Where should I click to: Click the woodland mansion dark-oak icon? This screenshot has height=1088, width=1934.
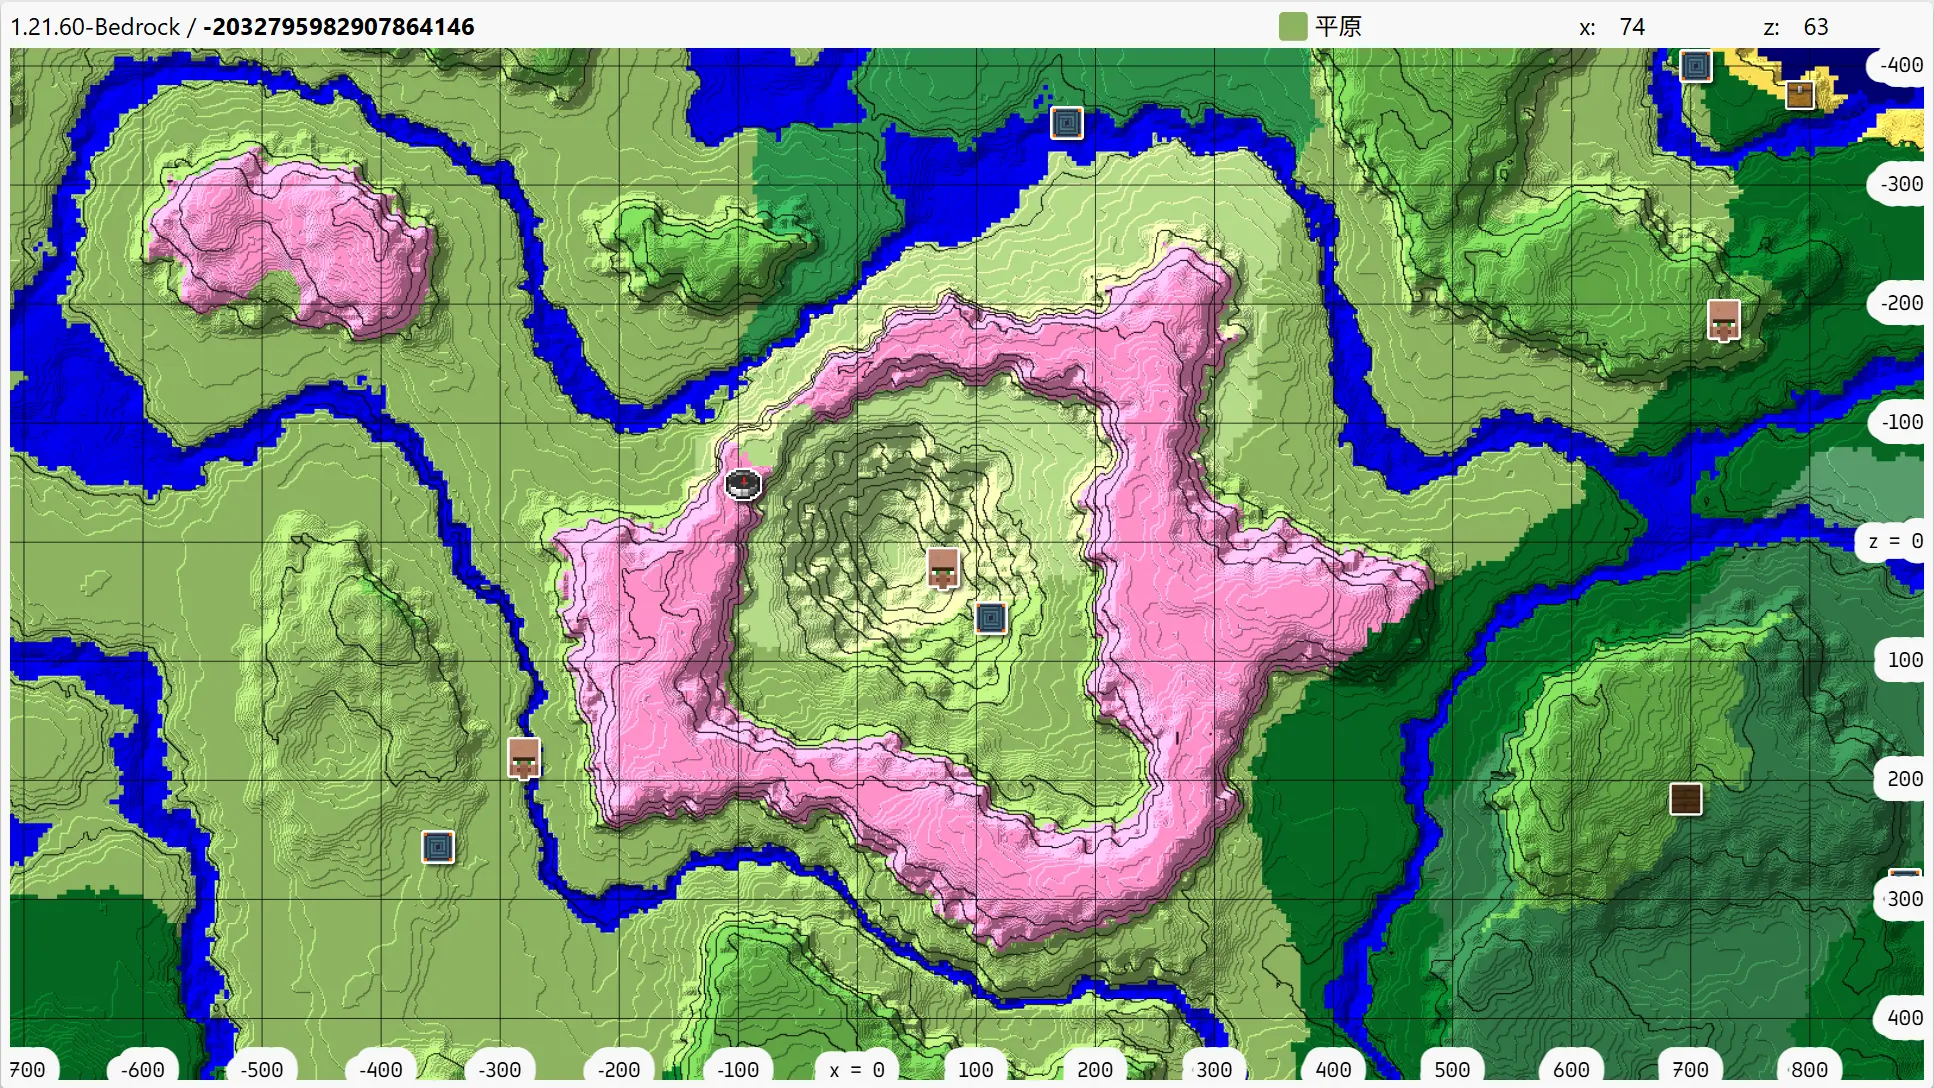[1686, 799]
